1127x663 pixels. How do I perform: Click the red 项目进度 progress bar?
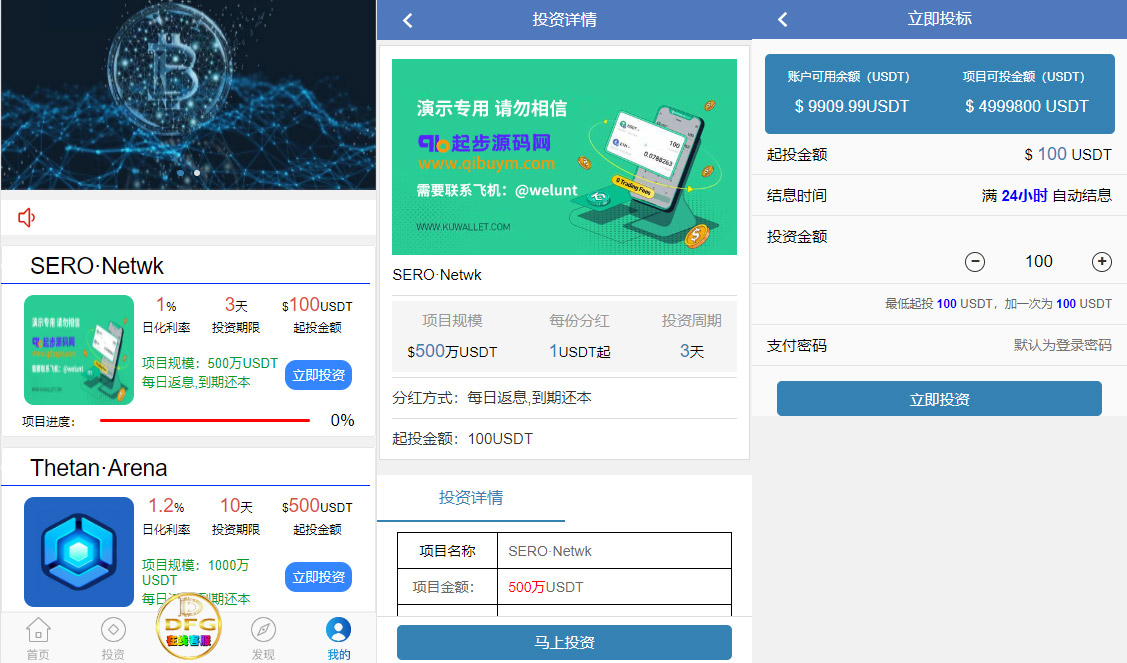pyautogui.click(x=205, y=420)
